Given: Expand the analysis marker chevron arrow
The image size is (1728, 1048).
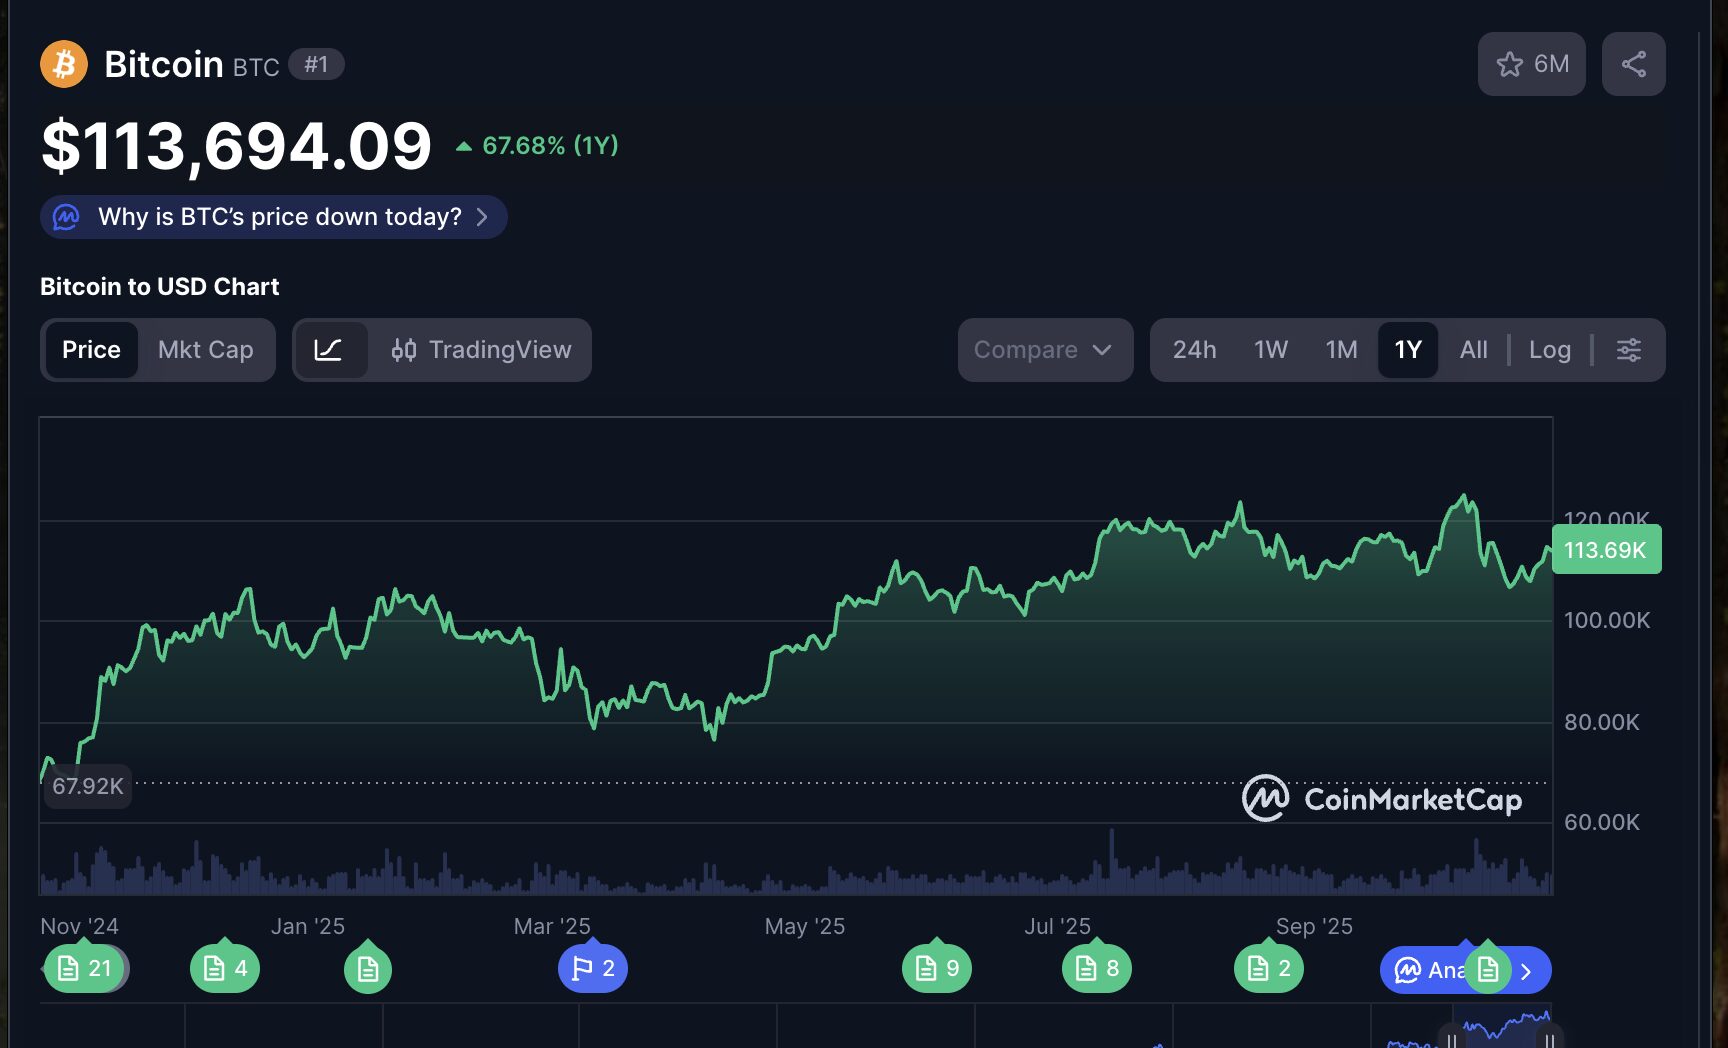Looking at the screenshot, I should click(1526, 971).
